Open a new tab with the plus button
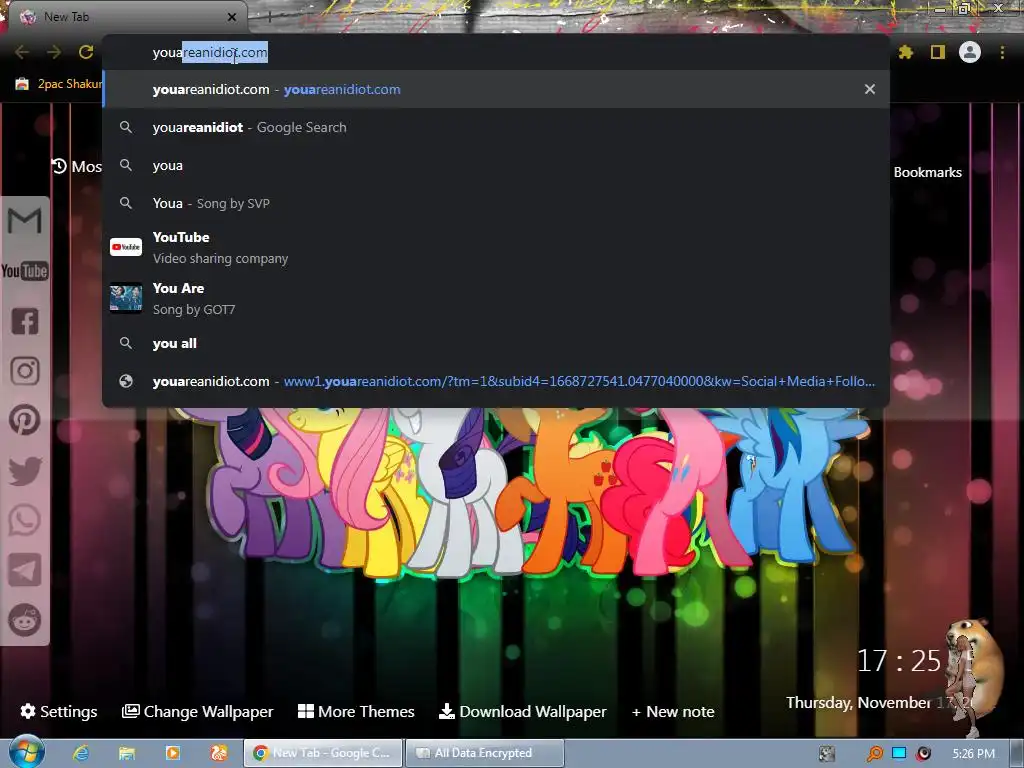This screenshot has width=1024, height=768. [x=269, y=17]
